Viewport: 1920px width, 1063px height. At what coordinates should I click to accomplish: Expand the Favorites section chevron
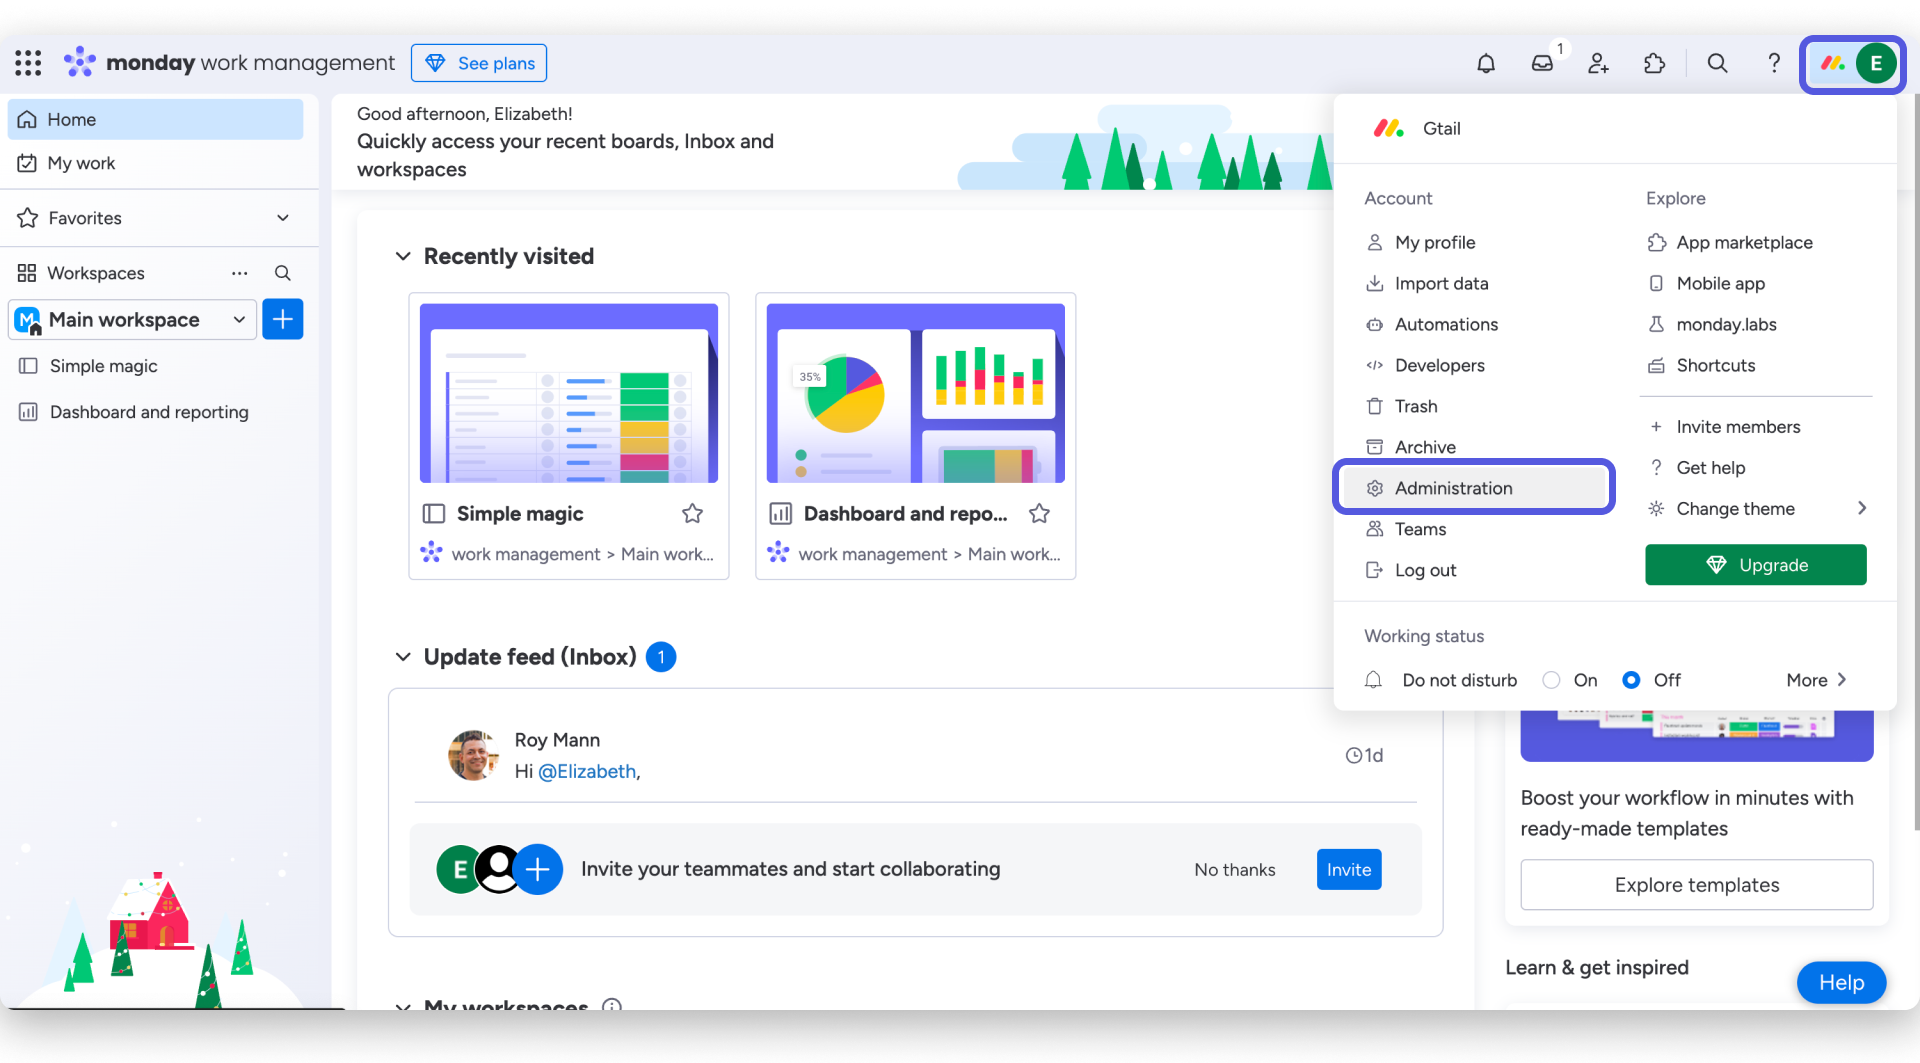[283, 218]
